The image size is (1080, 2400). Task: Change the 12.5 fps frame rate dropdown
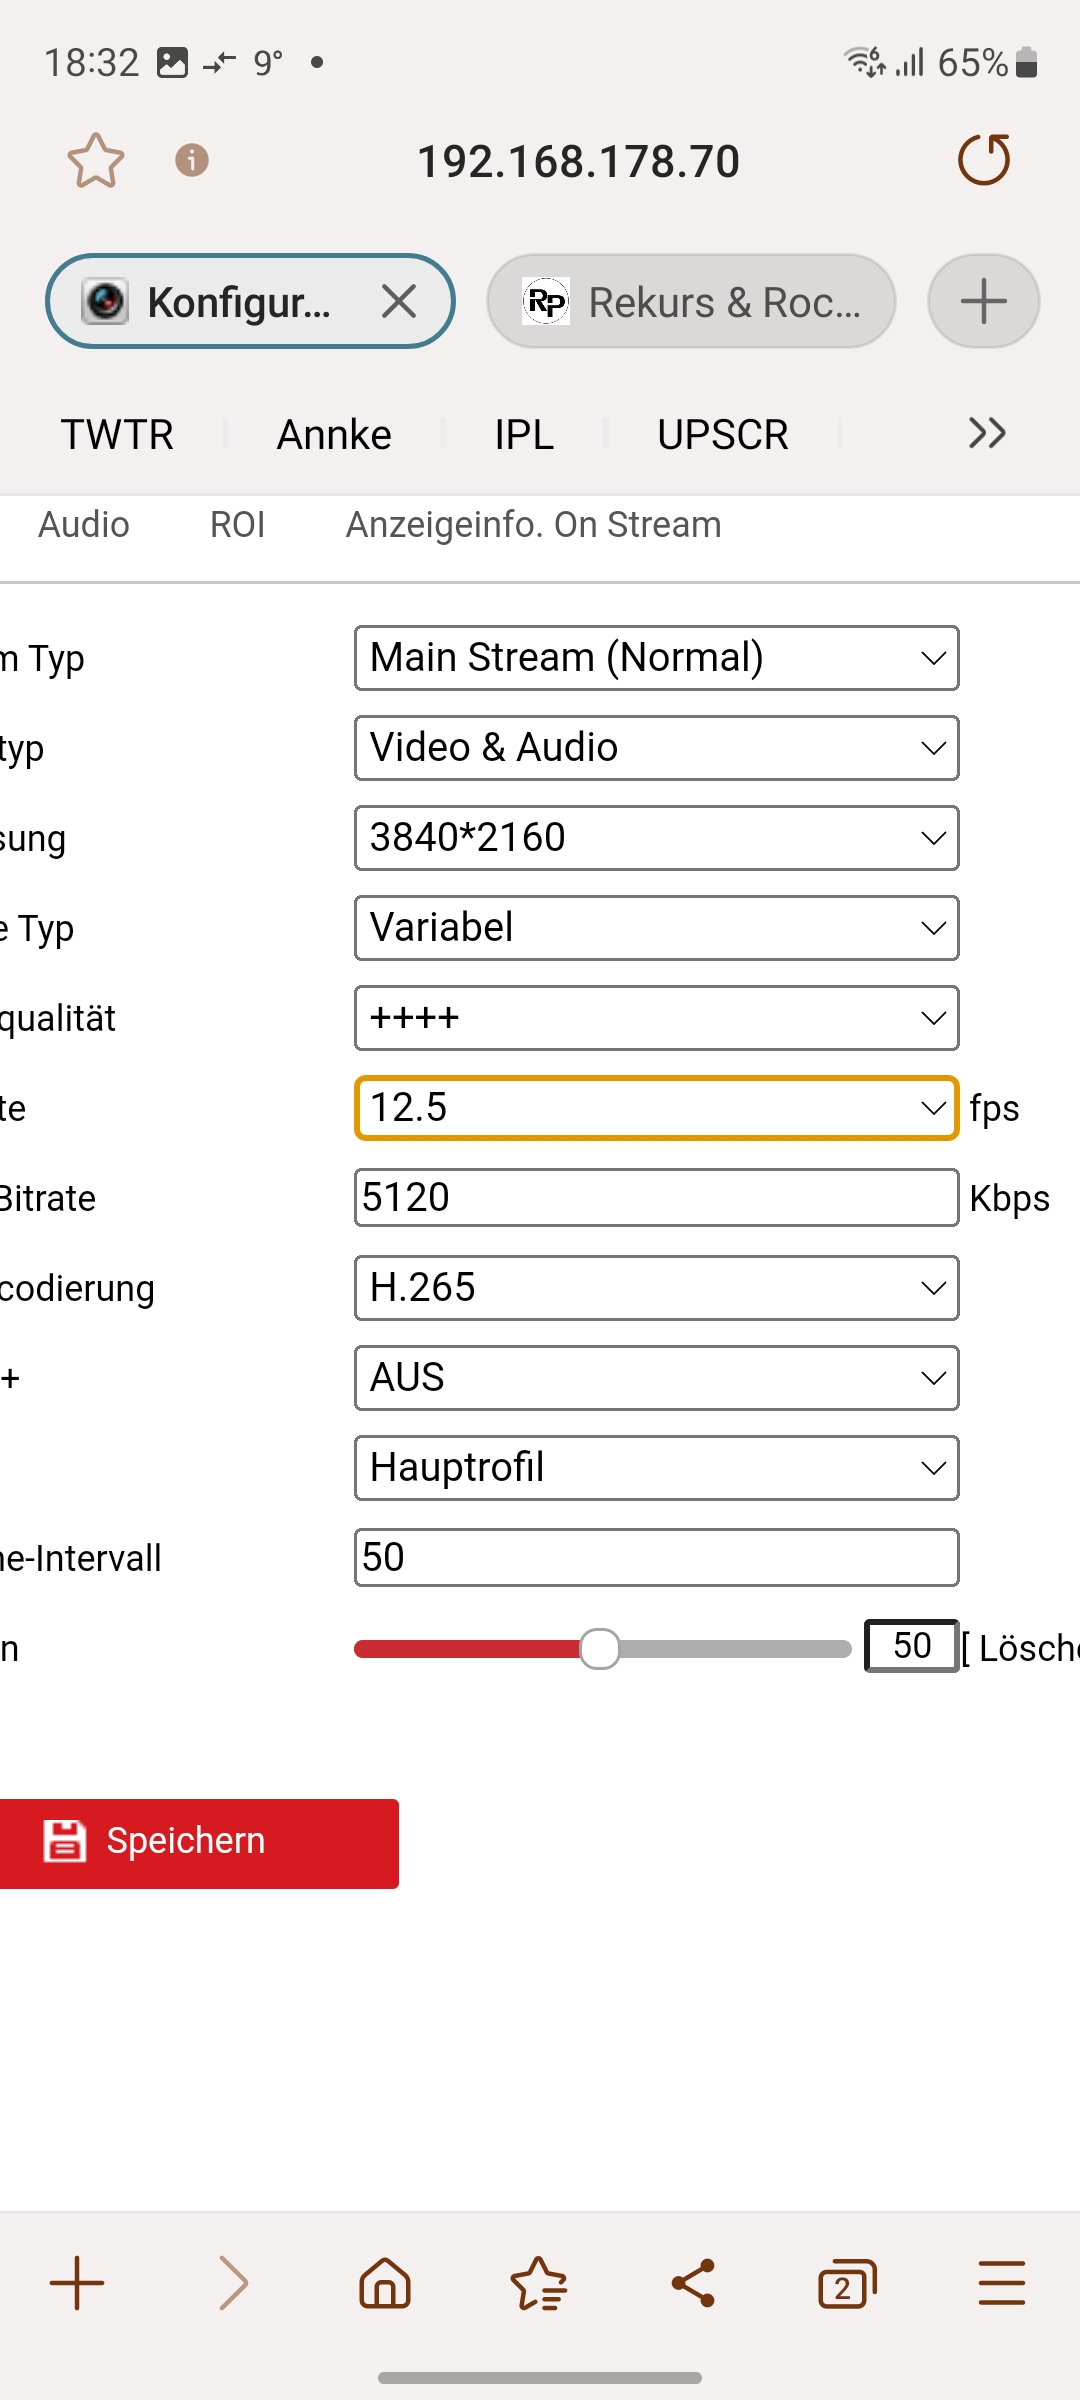[656, 1108]
